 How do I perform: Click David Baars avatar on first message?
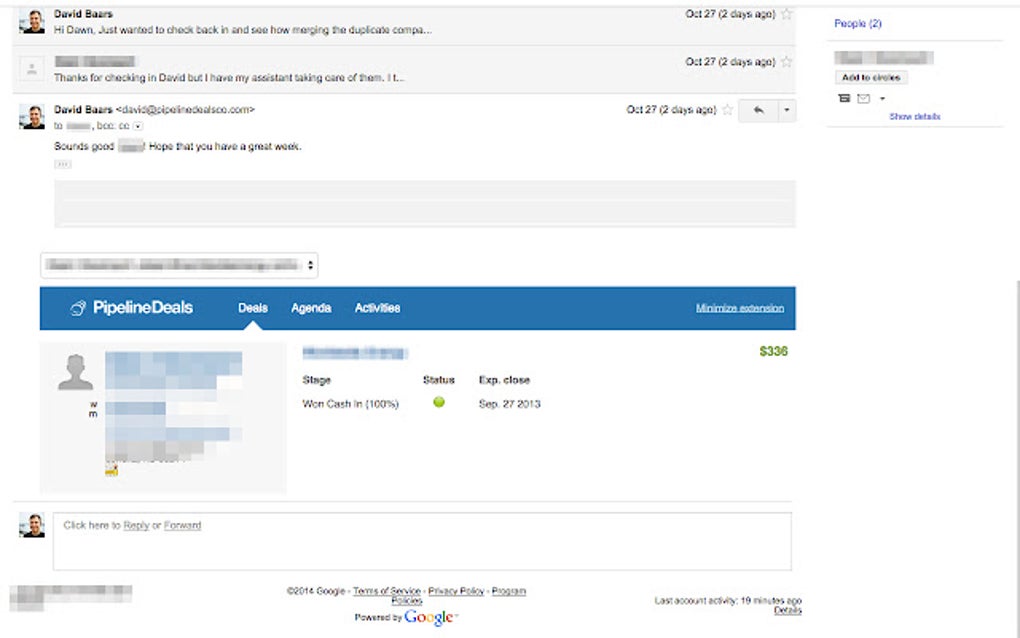coord(32,21)
